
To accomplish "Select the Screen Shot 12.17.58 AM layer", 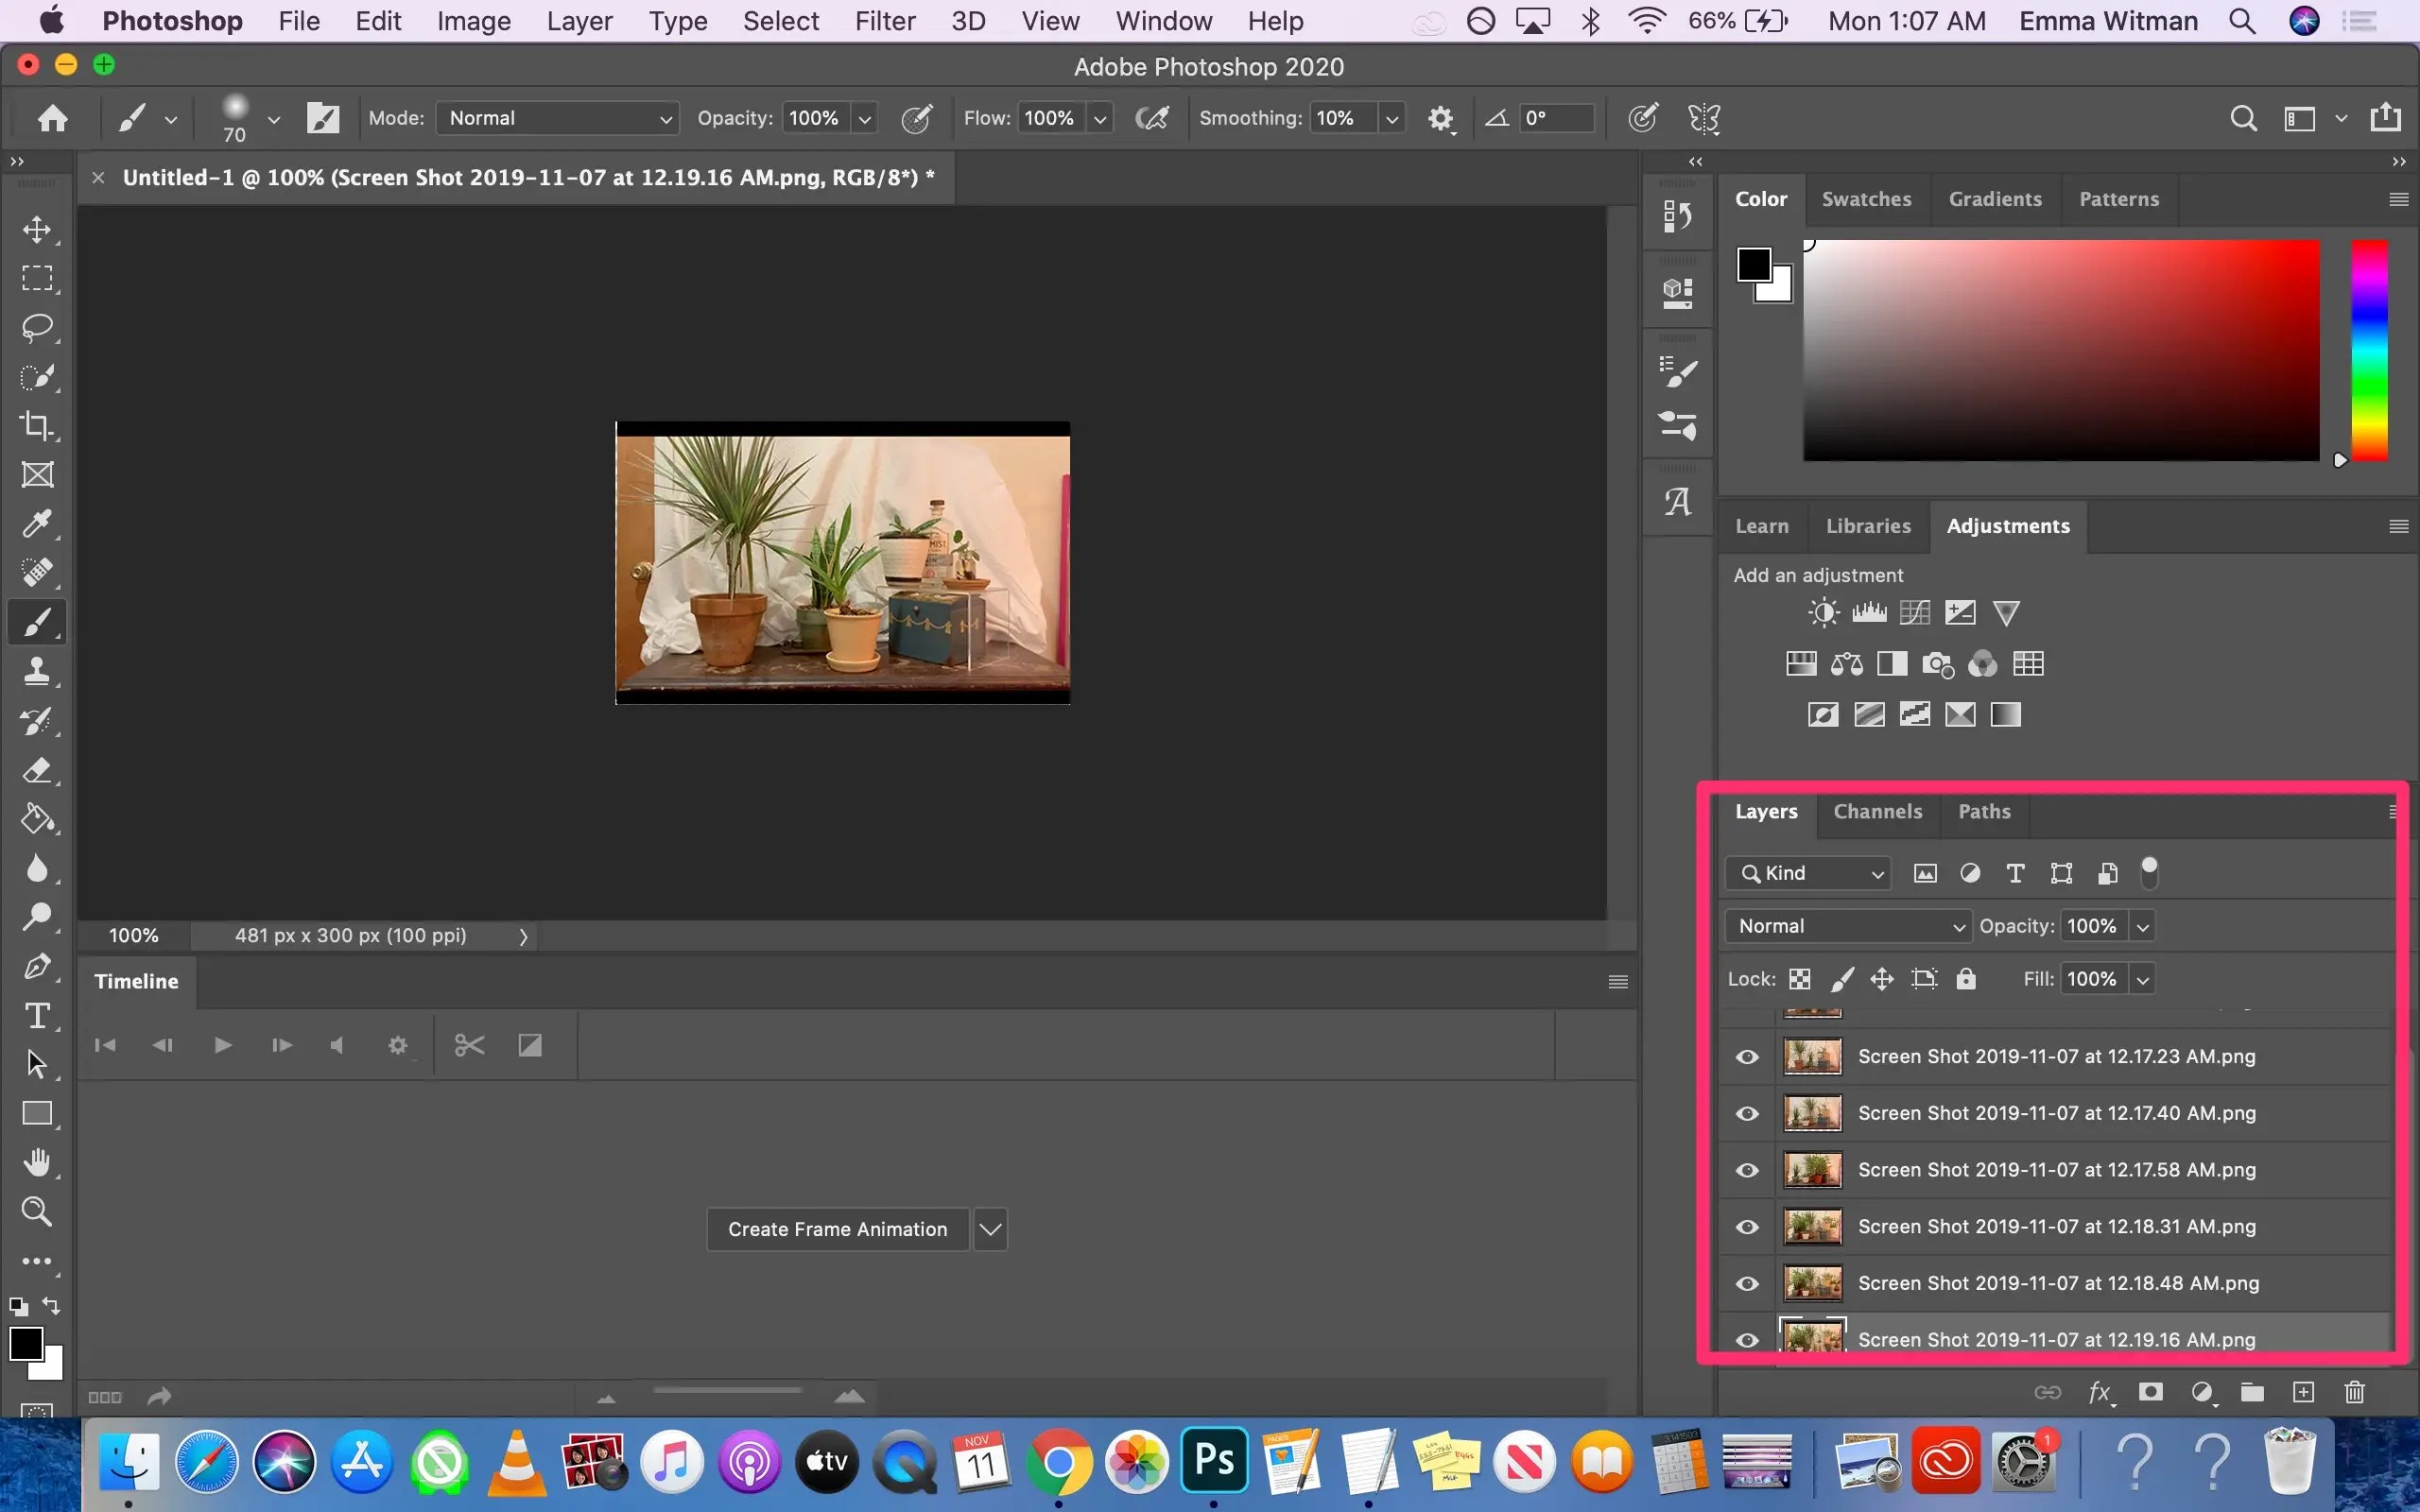I will 2056,1170.
